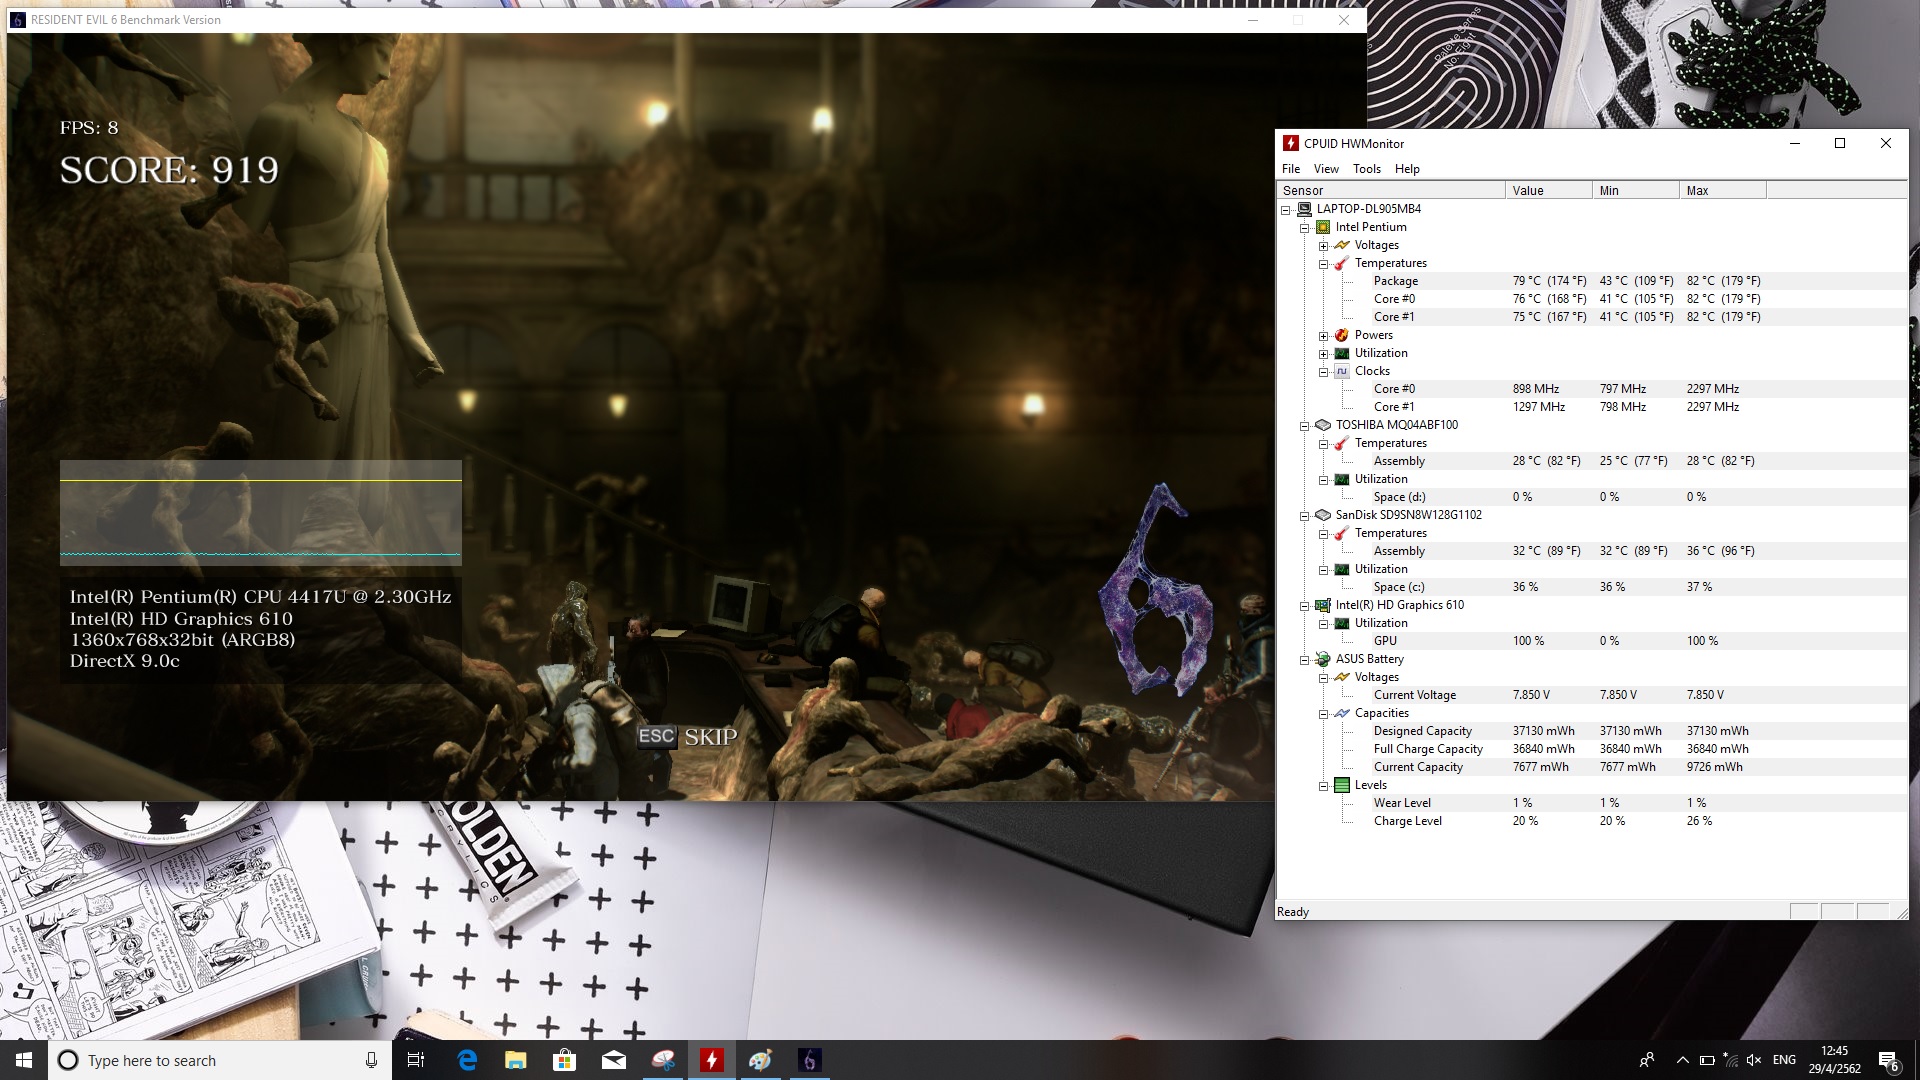Open Paint app from the taskbar
The width and height of the screenshot is (1920, 1080).
pyautogui.click(x=761, y=1060)
